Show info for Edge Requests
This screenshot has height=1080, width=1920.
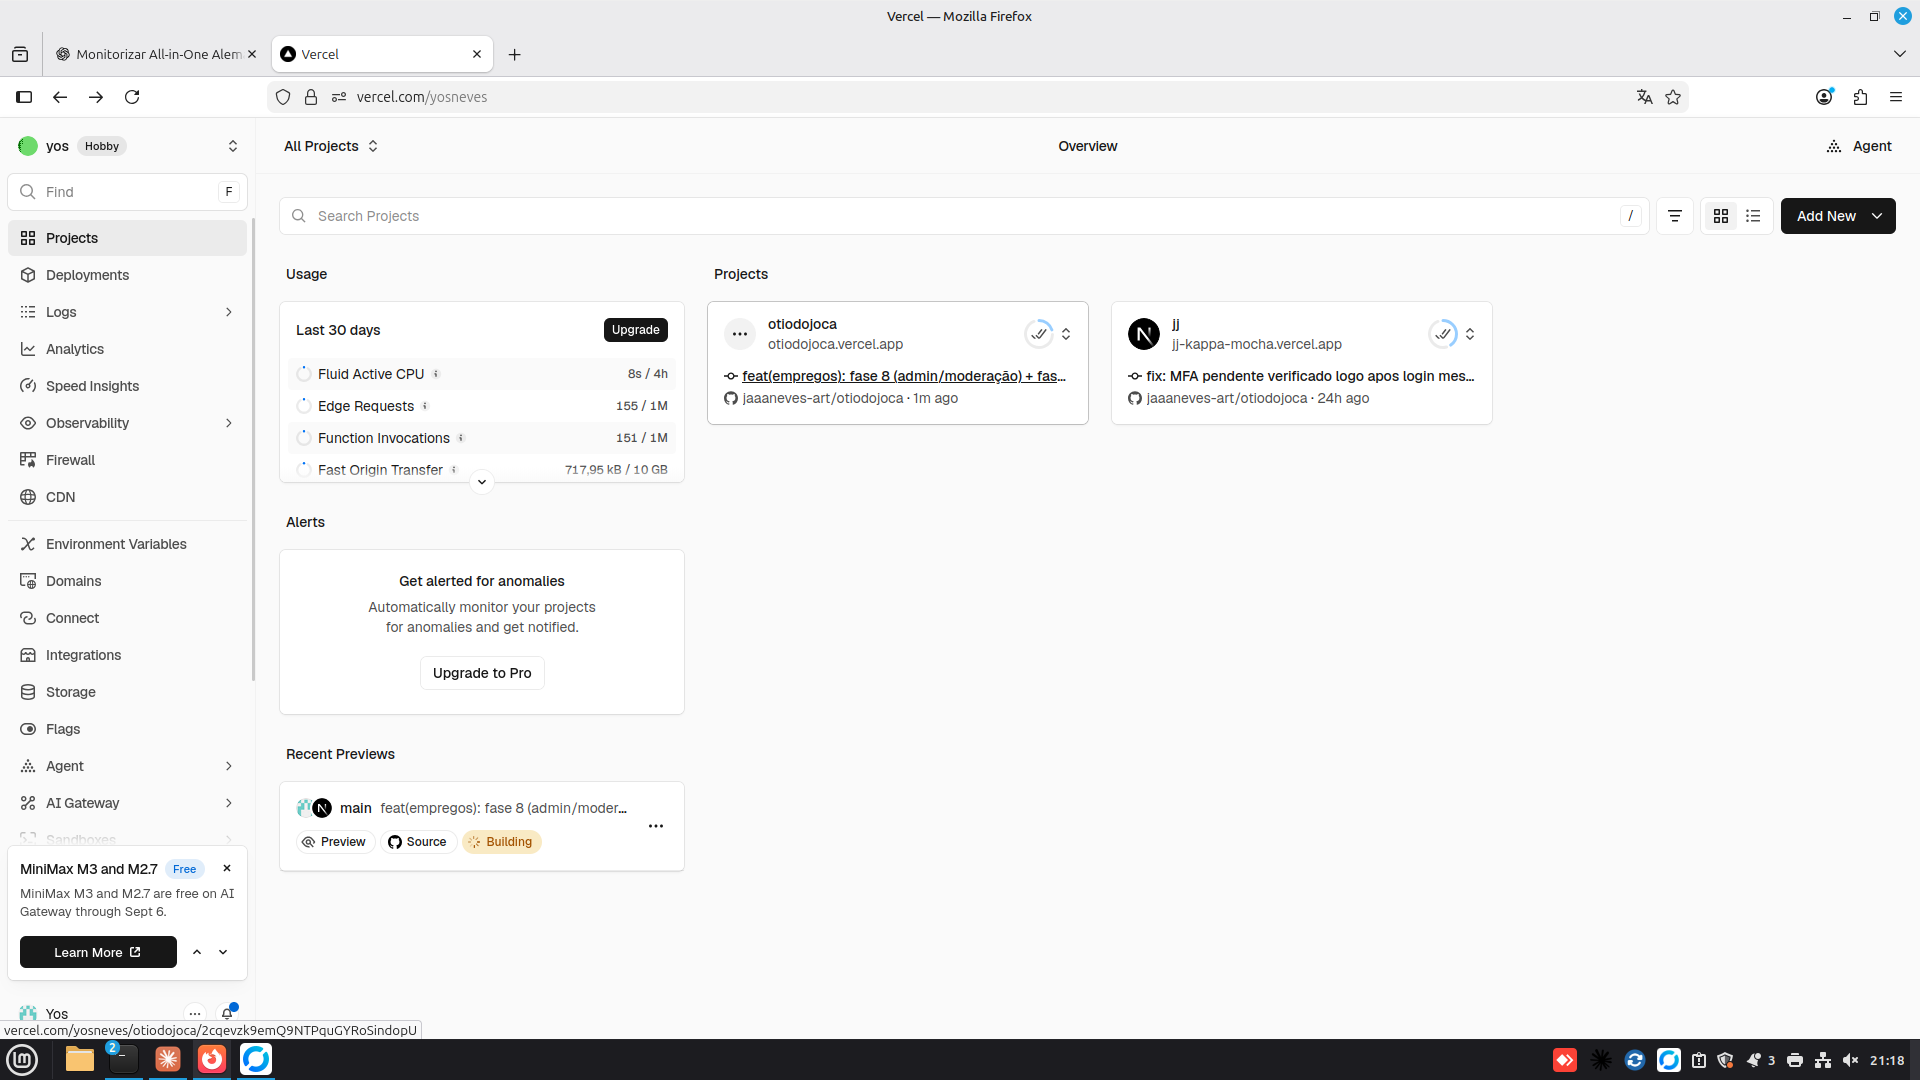425,406
